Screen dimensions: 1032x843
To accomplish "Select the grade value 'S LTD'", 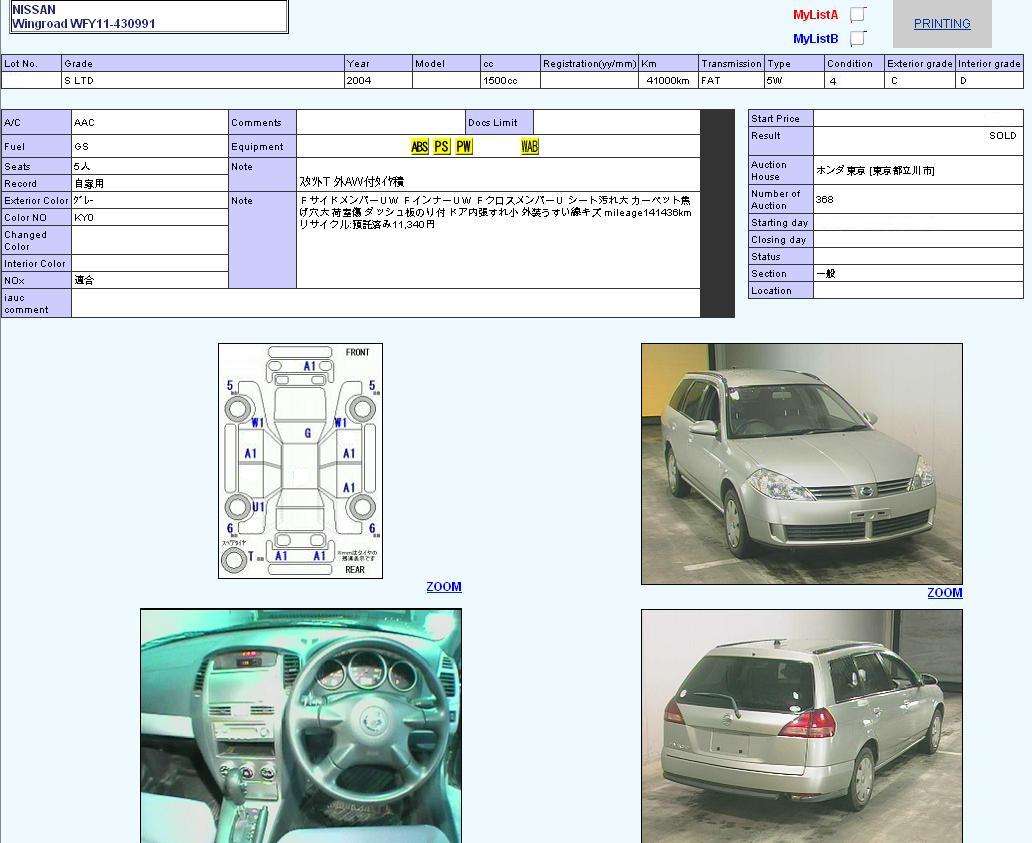I will click(x=79, y=80).
